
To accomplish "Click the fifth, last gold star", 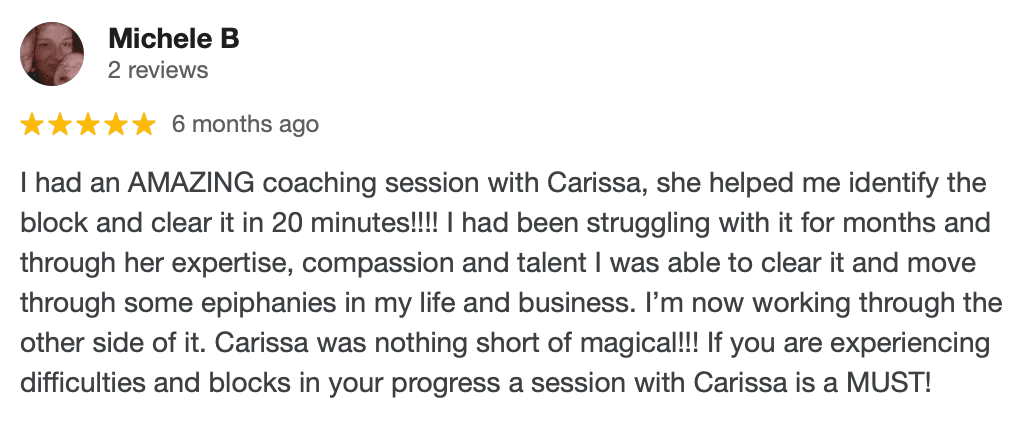I will (144, 125).
